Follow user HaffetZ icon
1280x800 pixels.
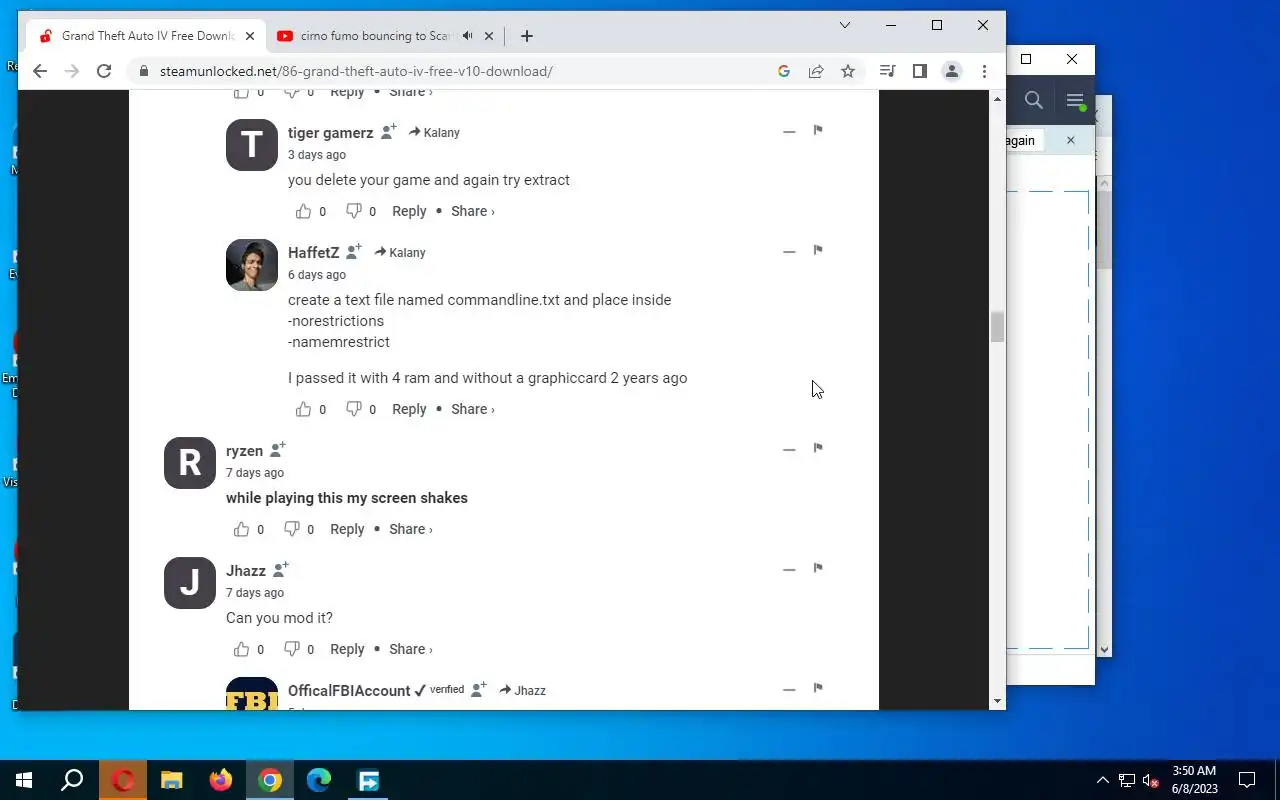[x=354, y=251]
